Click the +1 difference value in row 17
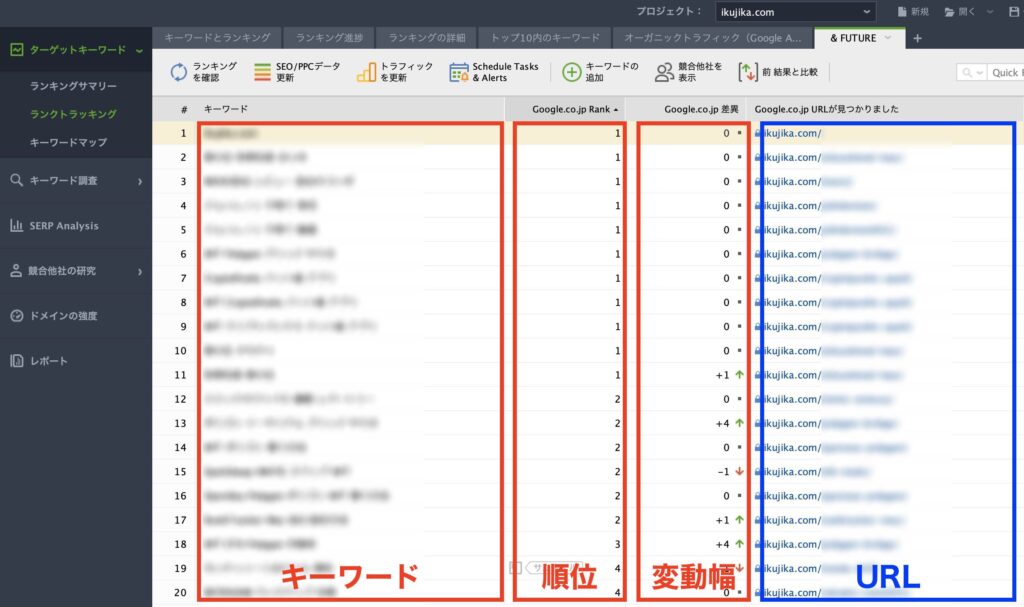 722,520
